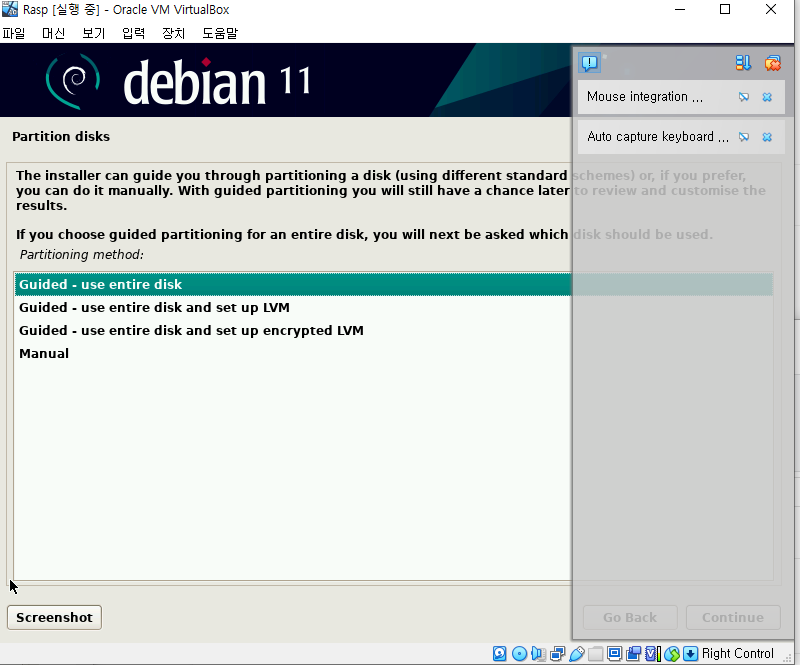Expand the Auto capture keyboard notification text

click(658, 136)
